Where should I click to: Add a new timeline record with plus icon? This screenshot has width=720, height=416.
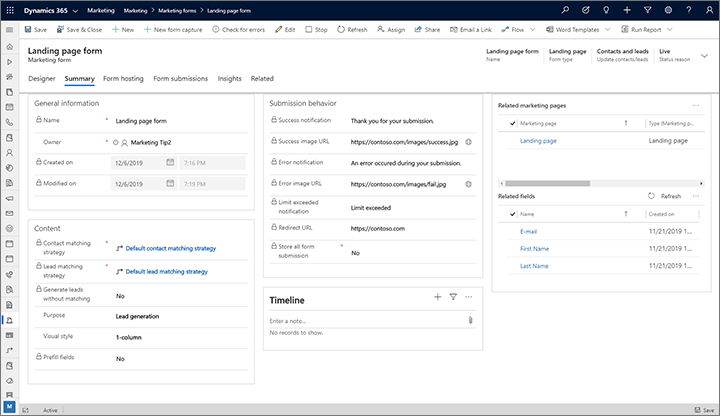tap(437, 297)
